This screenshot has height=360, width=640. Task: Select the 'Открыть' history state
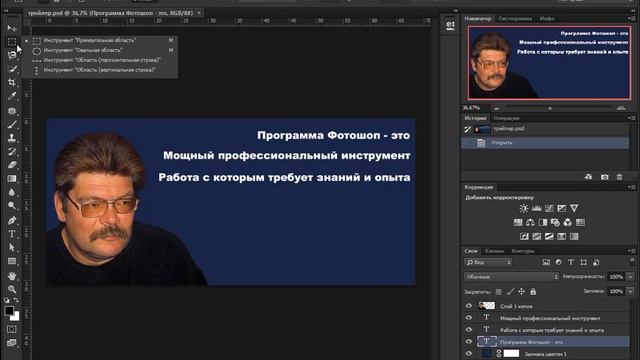pyautogui.click(x=545, y=142)
